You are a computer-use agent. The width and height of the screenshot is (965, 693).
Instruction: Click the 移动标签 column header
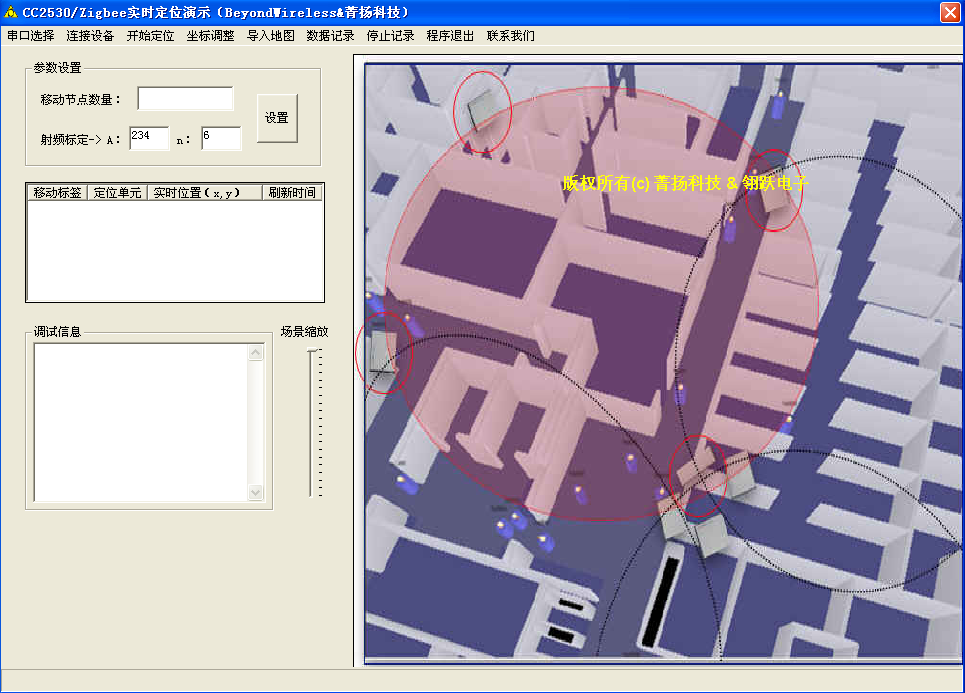(57, 193)
